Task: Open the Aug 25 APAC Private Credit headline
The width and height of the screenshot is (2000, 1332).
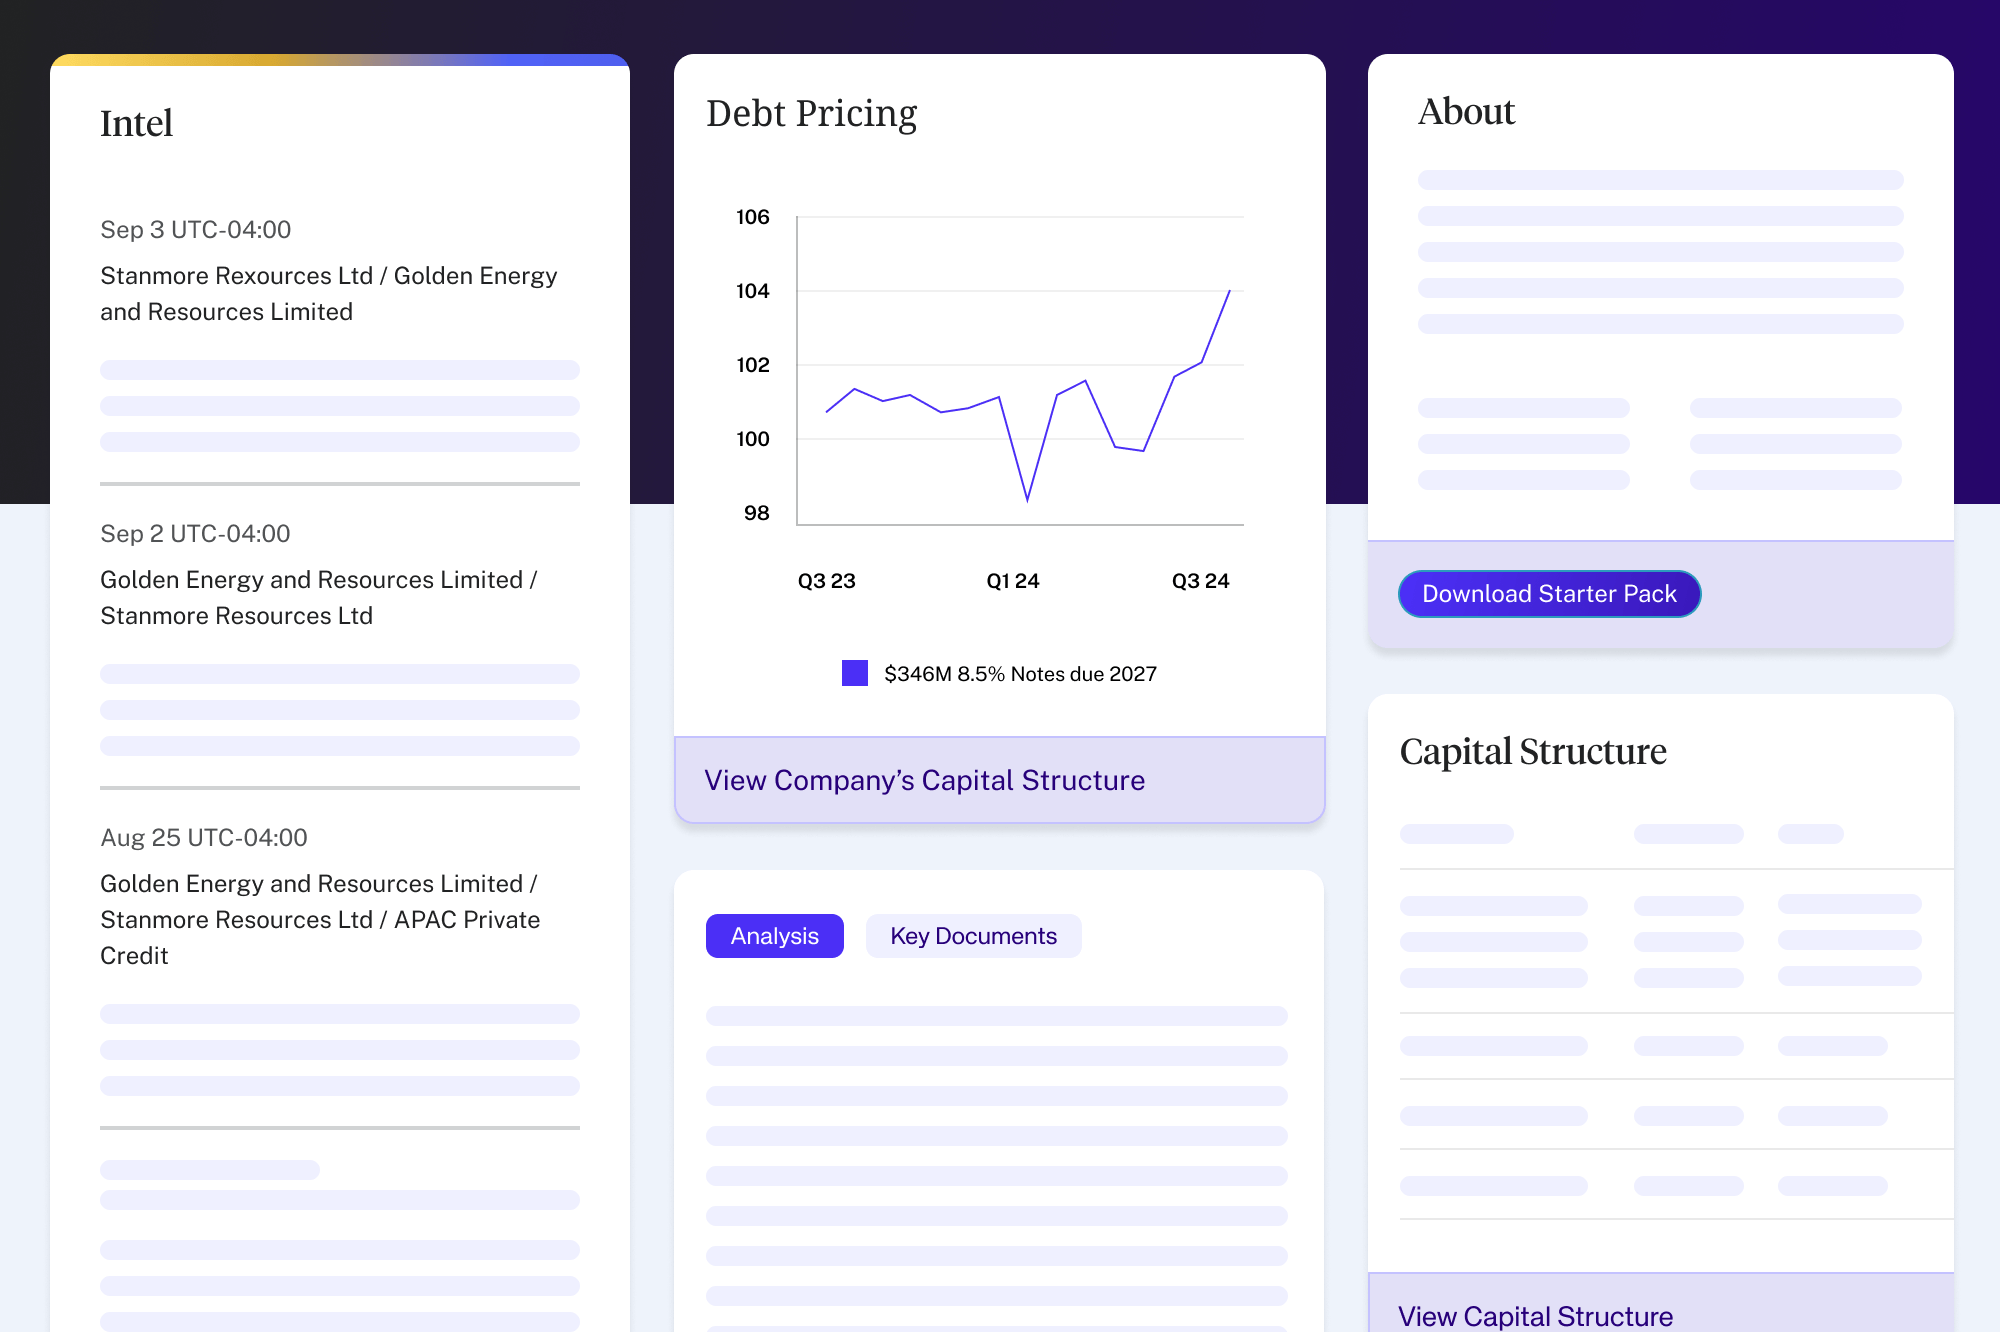Action: (320, 919)
